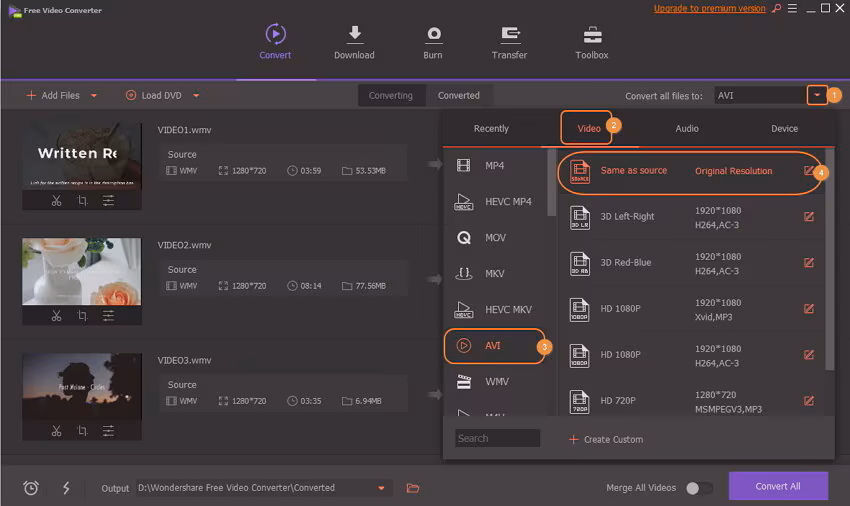Image resolution: width=850 pixels, height=506 pixels.
Task: Expand the Add Files dropdown arrow
Action: [94, 95]
